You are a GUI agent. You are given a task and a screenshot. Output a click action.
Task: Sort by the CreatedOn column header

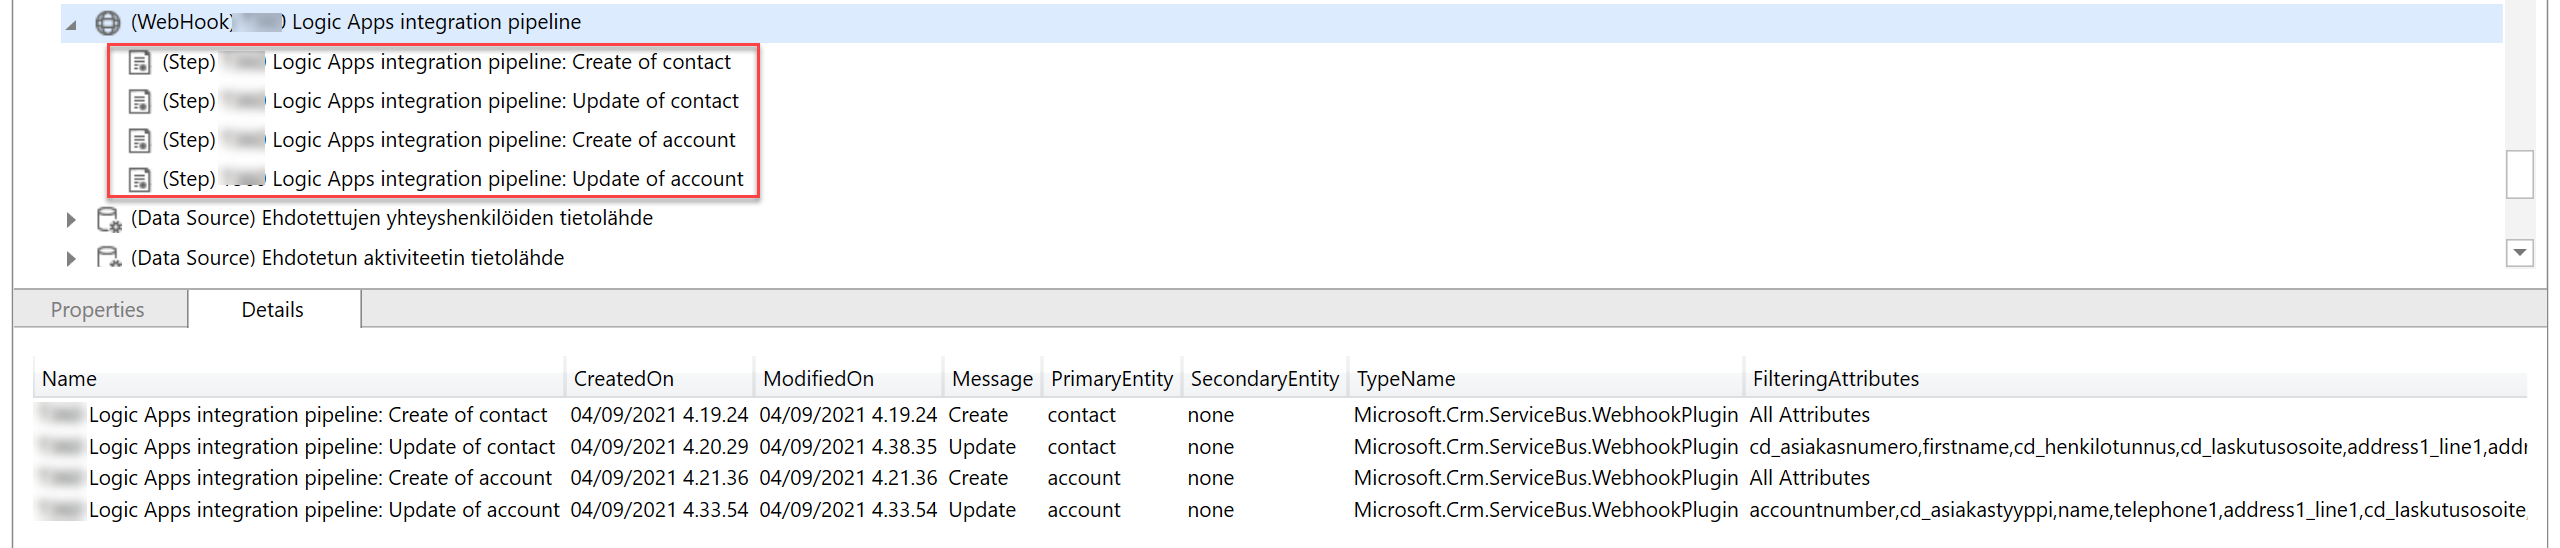coord(623,379)
